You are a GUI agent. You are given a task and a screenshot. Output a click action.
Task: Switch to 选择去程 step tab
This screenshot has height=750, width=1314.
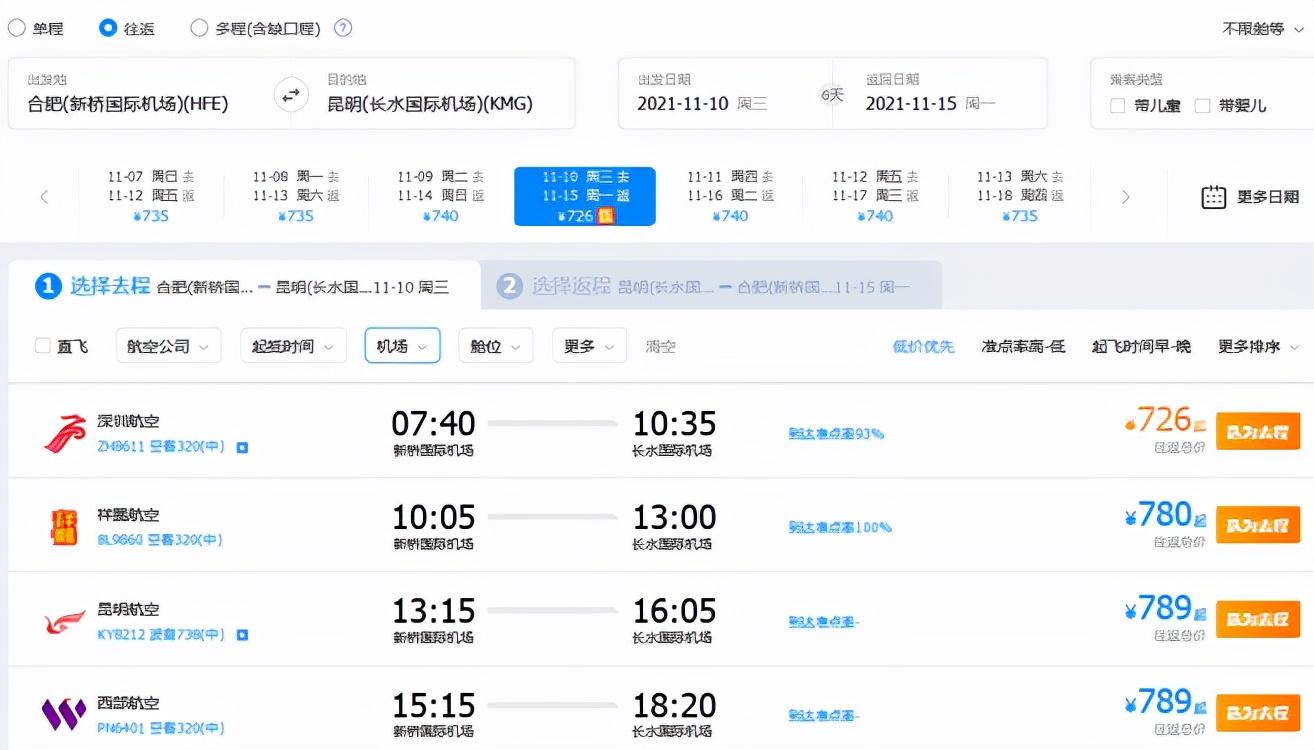(243, 287)
